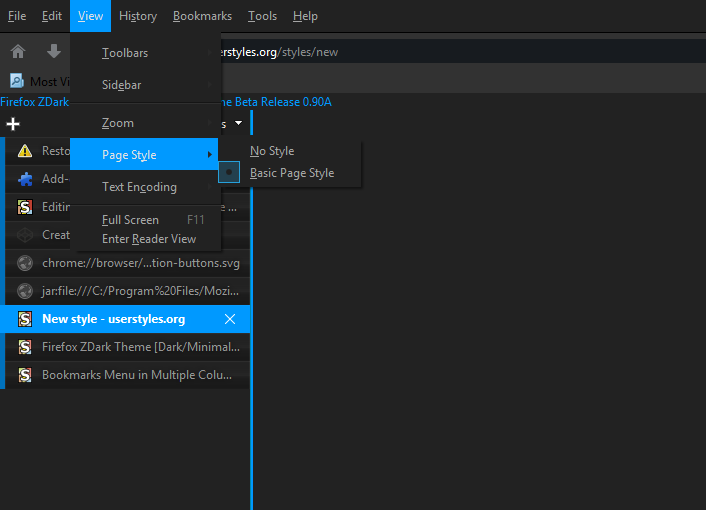Open the Text Encoding submenu

[145, 187]
